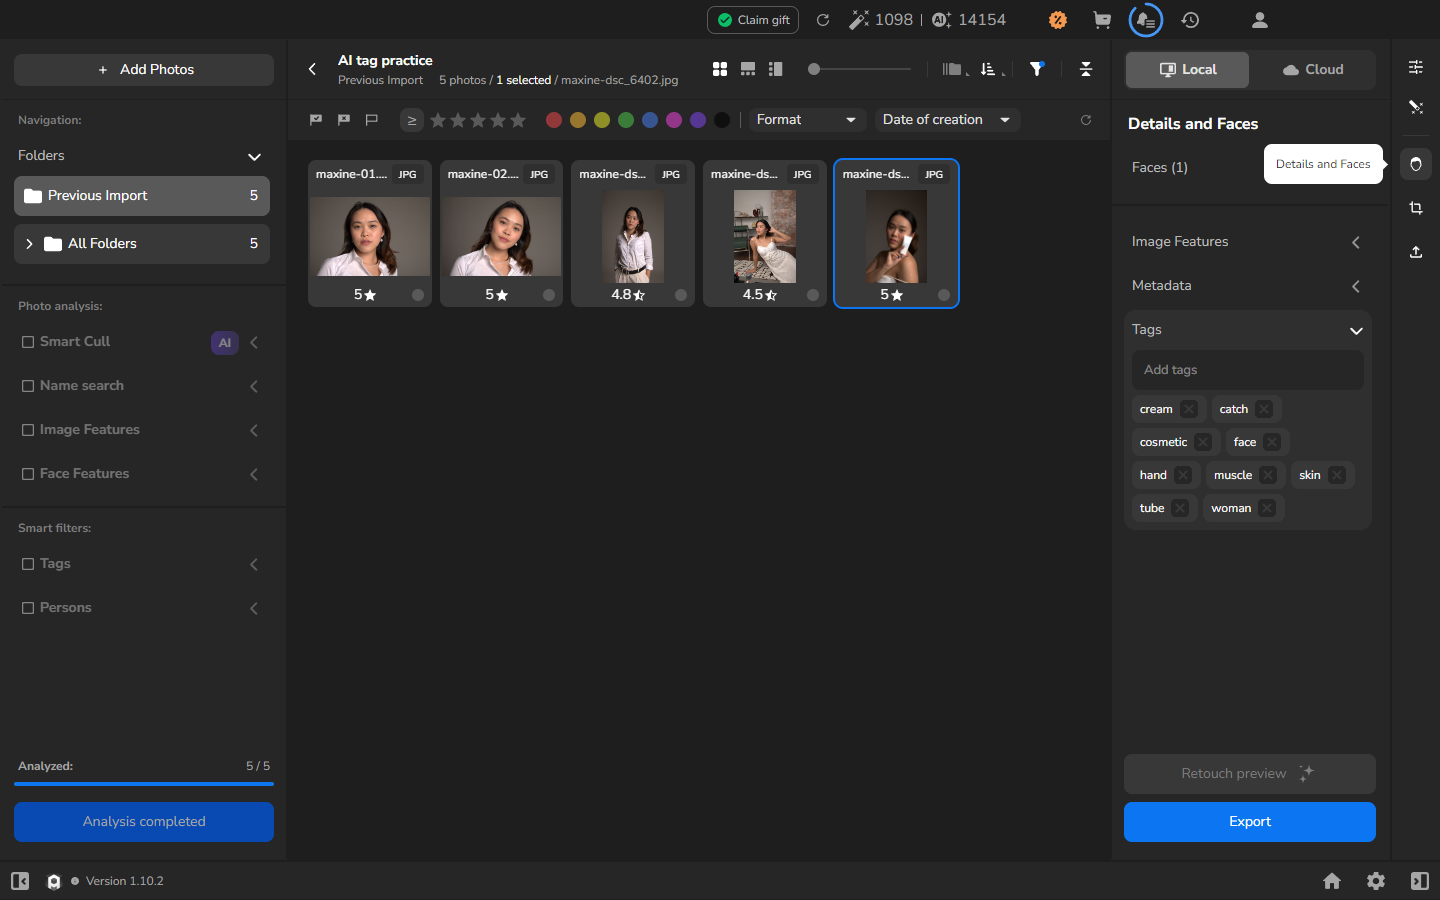Screen dimensions: 1440x900
Task: Collapse the Folders navigation section
Action: coord(254,157)
